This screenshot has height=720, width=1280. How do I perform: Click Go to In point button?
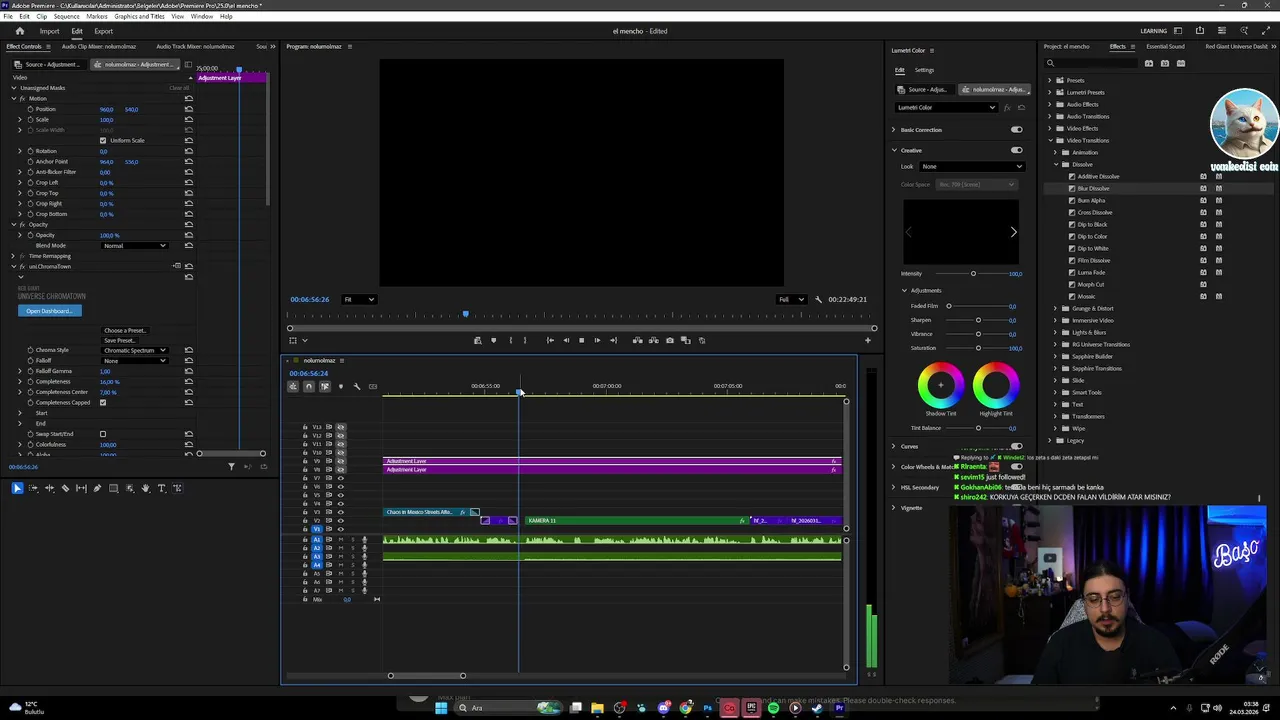pos(550,340)
